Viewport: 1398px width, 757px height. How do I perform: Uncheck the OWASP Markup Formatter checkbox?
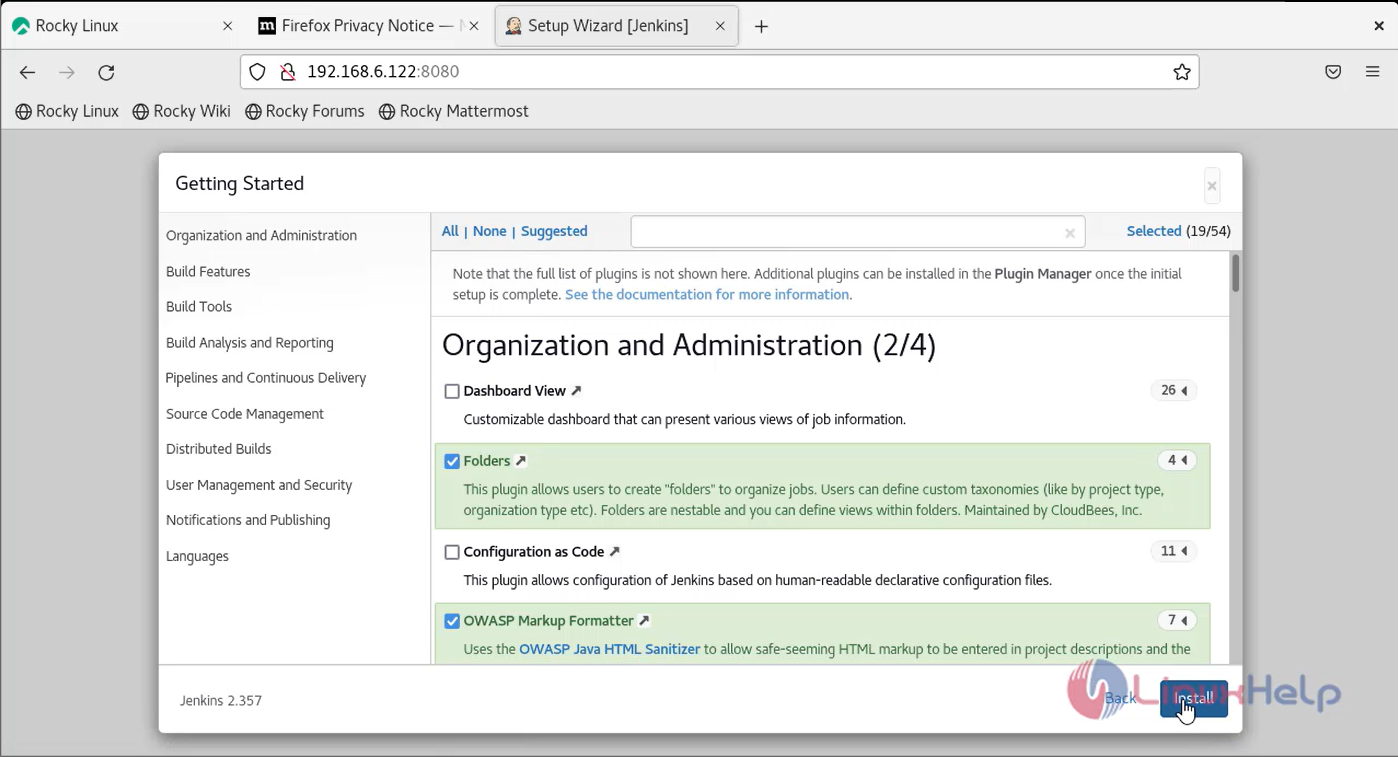click(452, 621)
